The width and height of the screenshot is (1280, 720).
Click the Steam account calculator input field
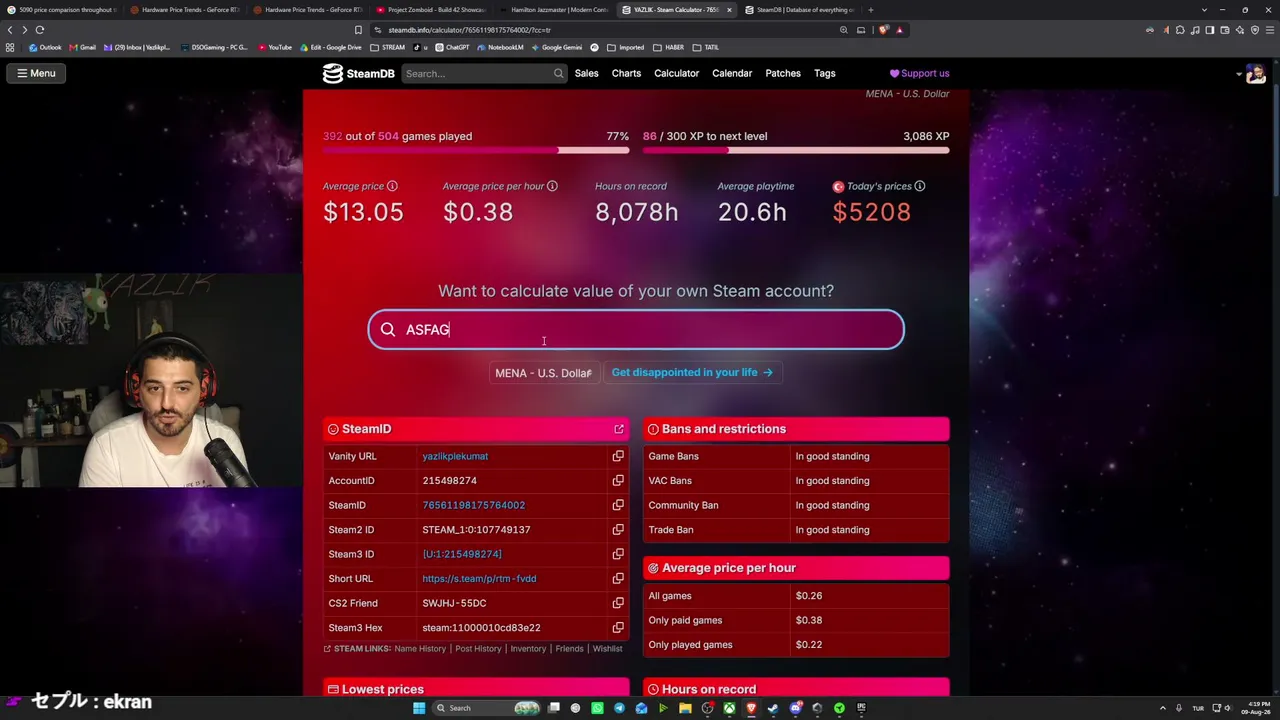636,330
